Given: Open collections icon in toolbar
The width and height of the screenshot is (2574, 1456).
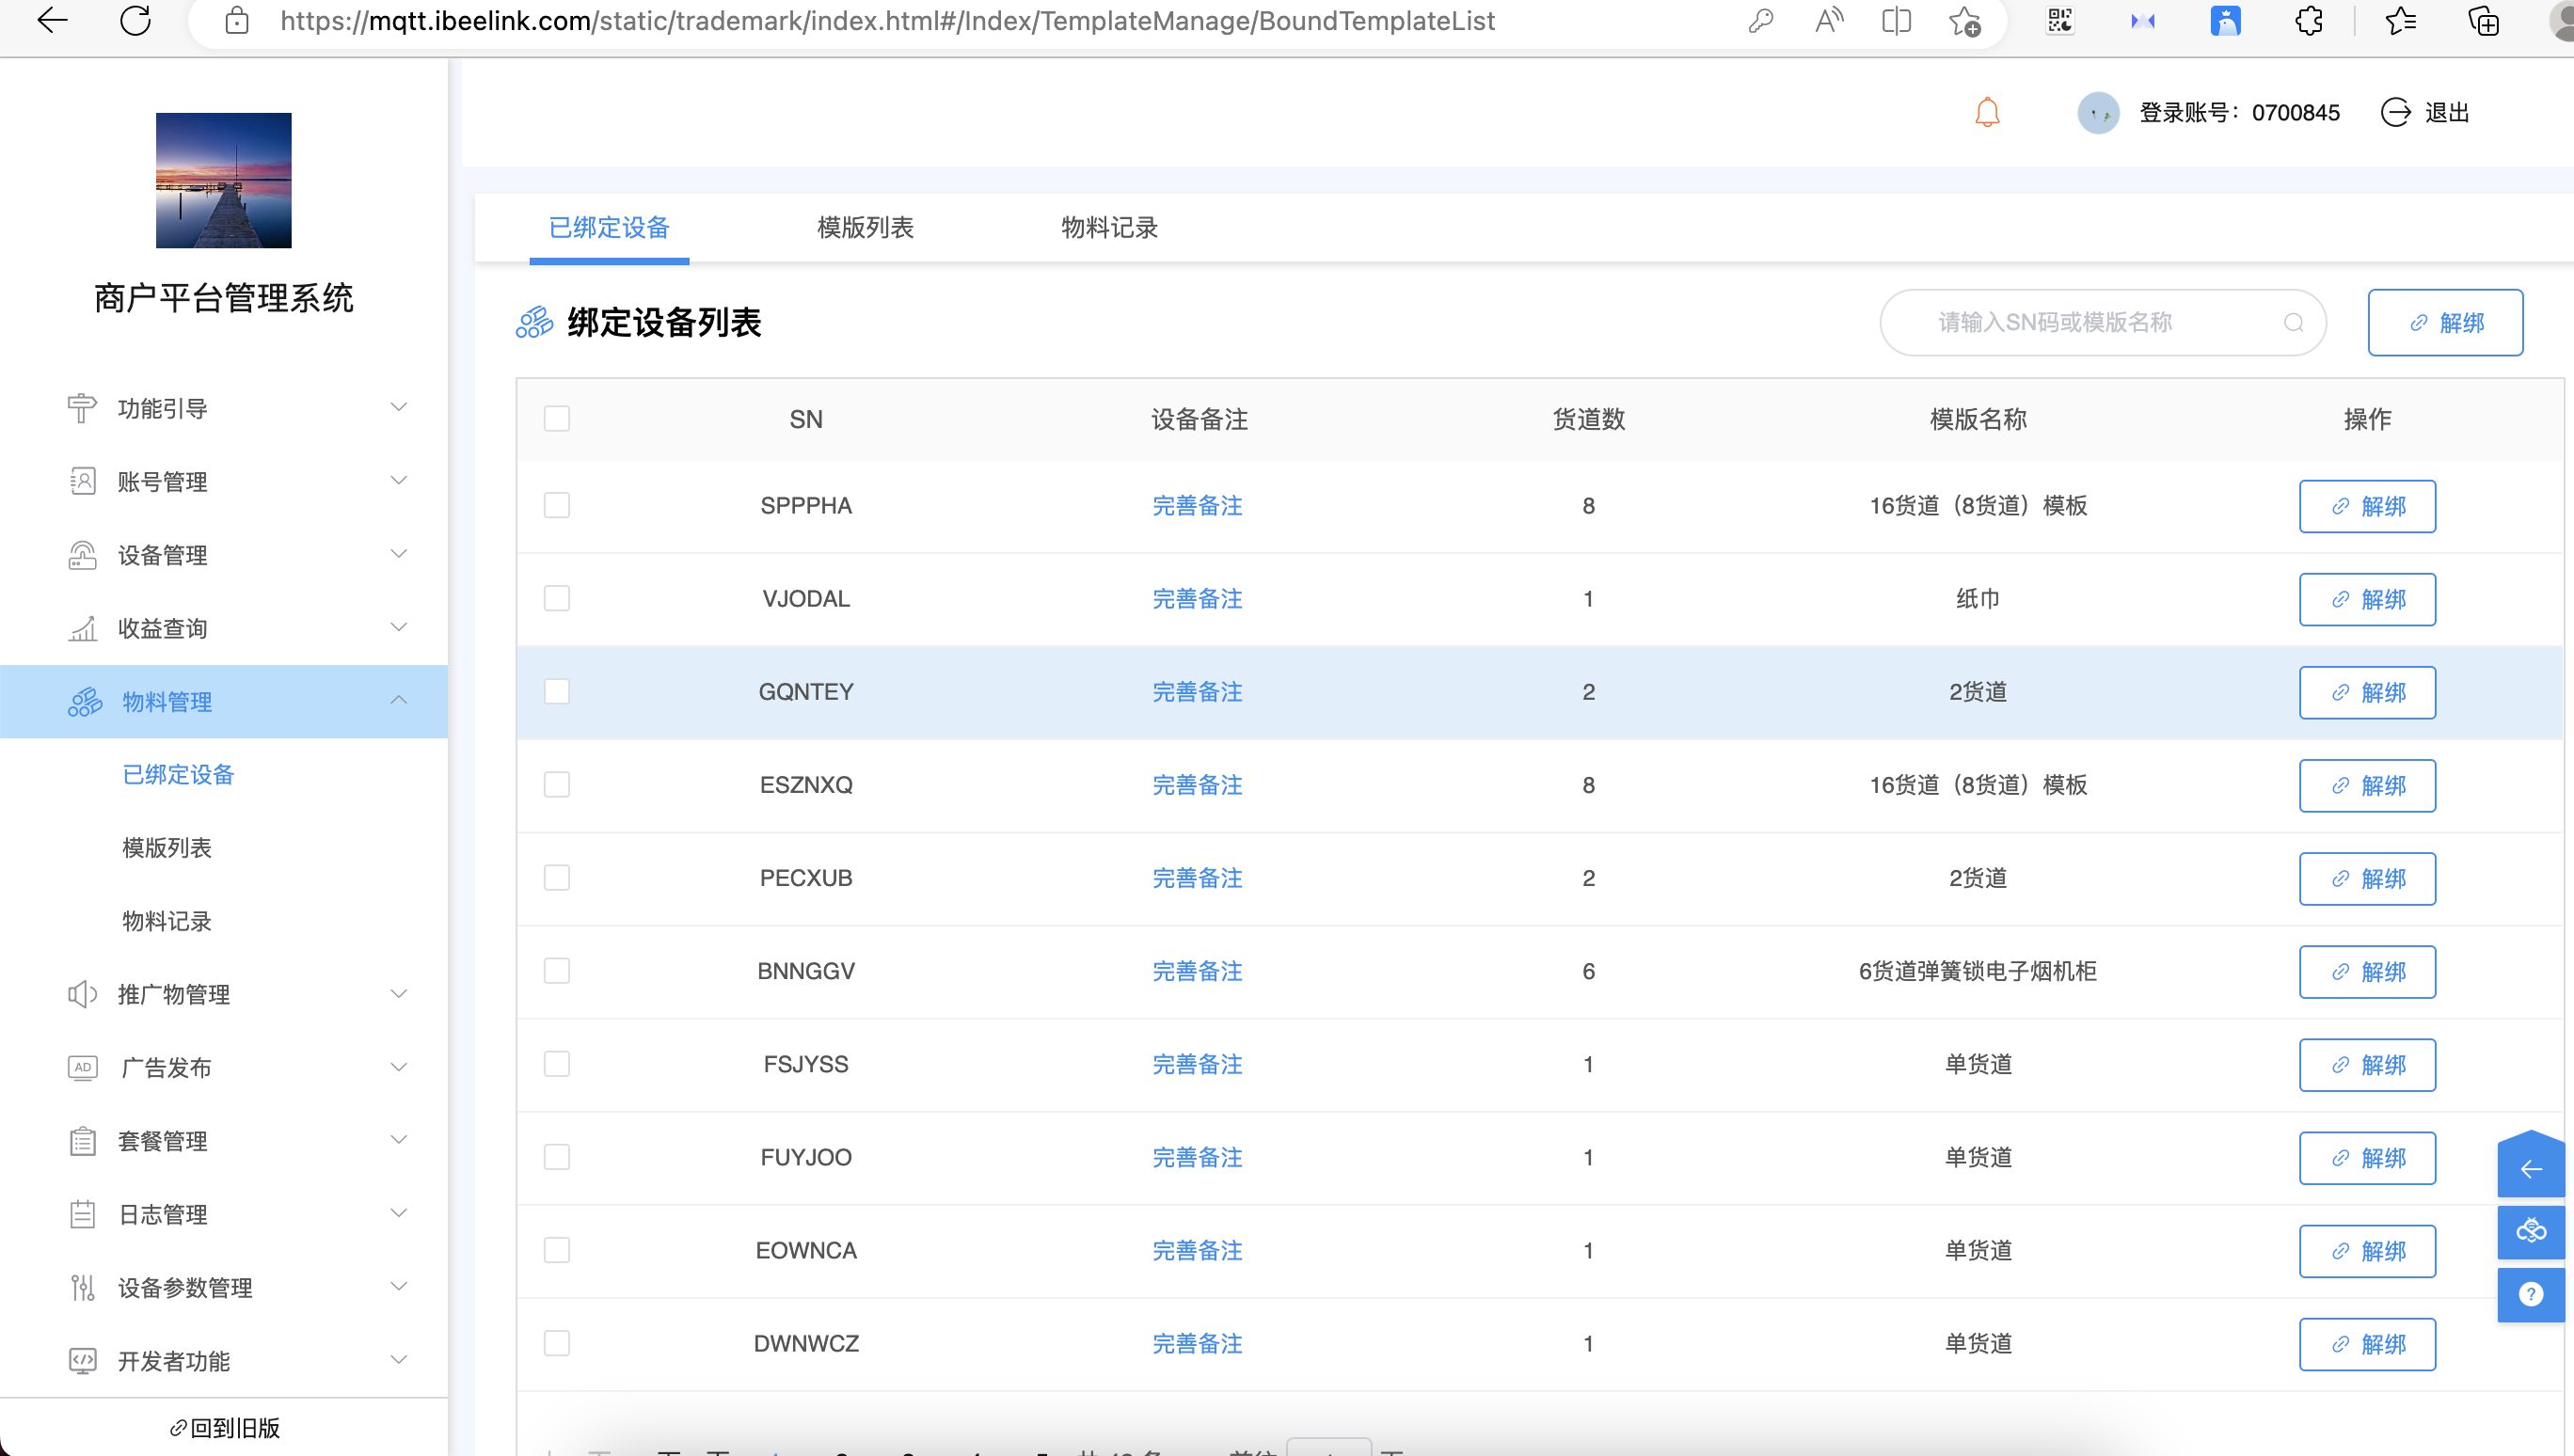Looking at the screenshot, I should [2484, 21].
